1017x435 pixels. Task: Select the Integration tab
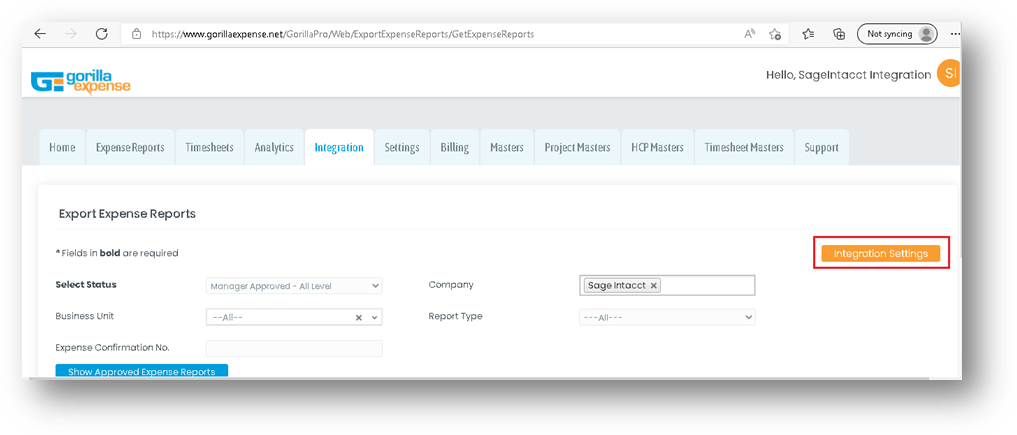tap(339, 147)
